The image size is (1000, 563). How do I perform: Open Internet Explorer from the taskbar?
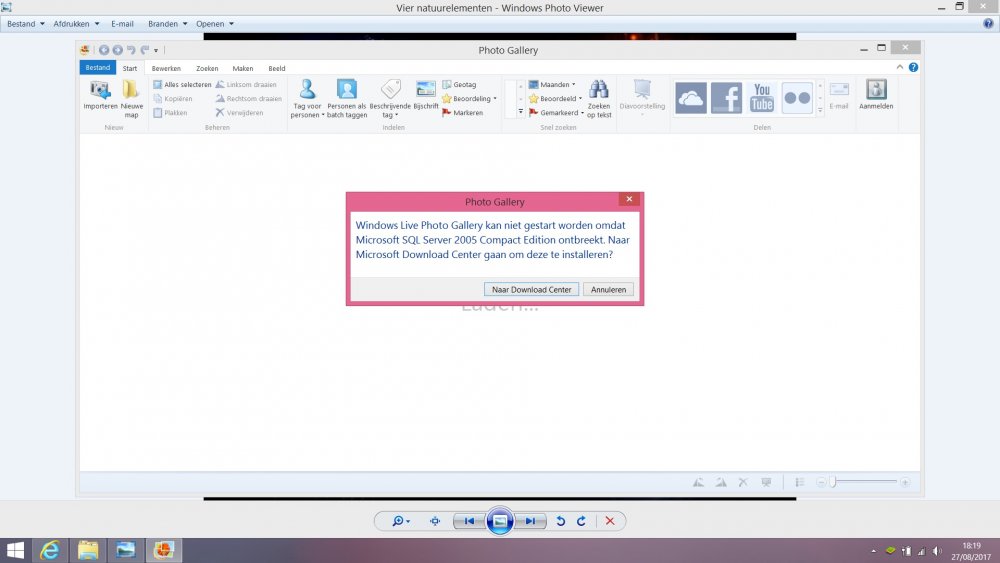48,550
